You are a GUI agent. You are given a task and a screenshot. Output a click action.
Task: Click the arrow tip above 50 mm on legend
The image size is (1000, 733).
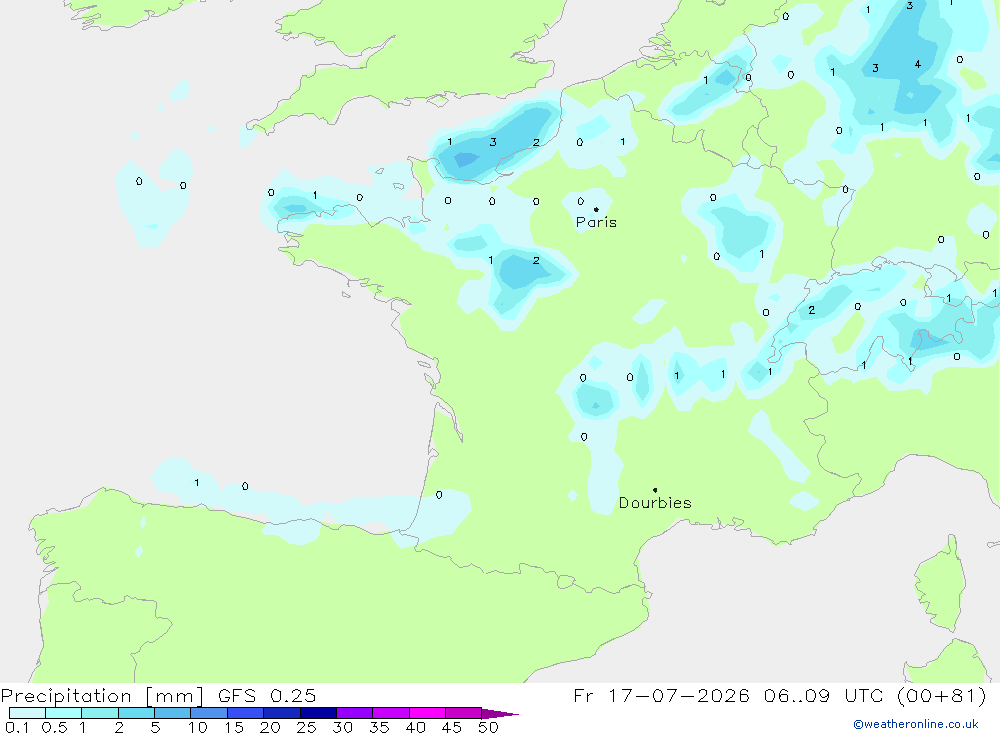coord(501,713)
